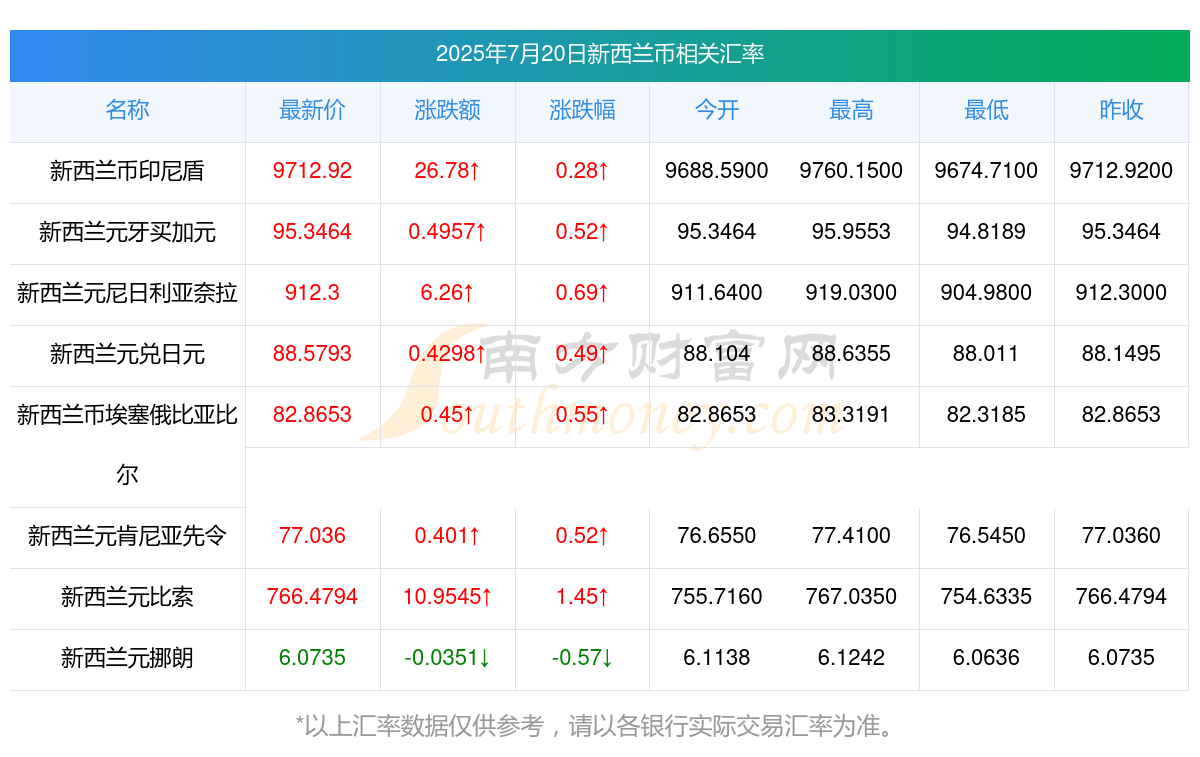Click the 0.28↑ percentage cell
The width and height of the screenshot is (1200, 757).
coord(582,171)
